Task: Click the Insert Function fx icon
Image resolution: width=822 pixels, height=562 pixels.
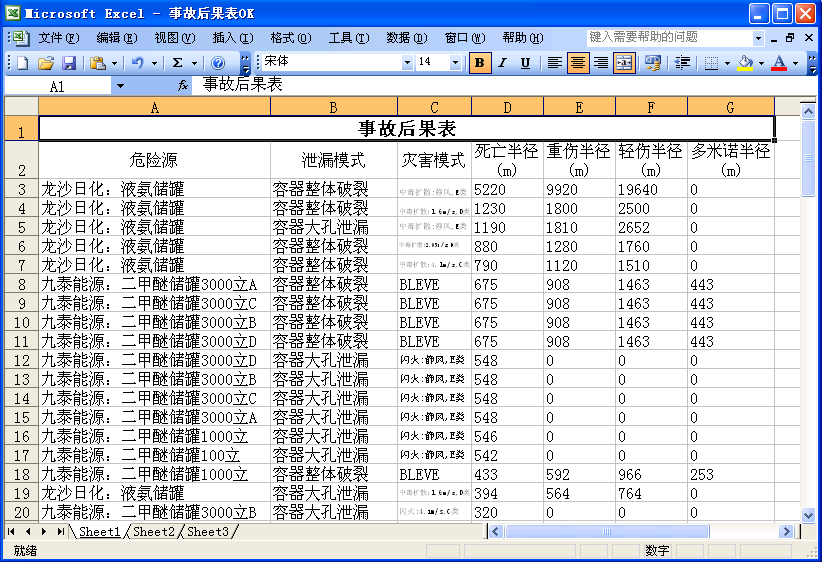Action: [183, 86]
